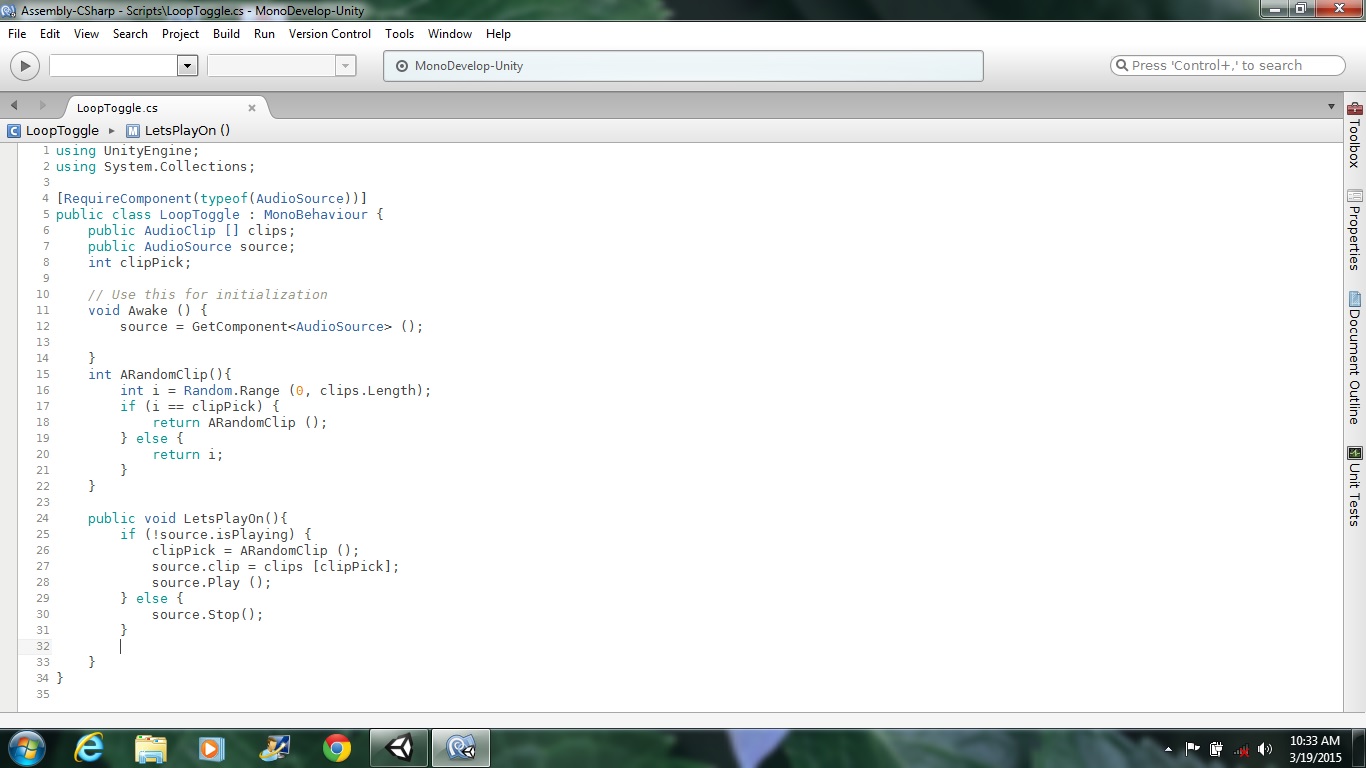Navigate back with the left arrow icon
The width and height of the screenshot is (1366, 768).
tap(14, 105)
